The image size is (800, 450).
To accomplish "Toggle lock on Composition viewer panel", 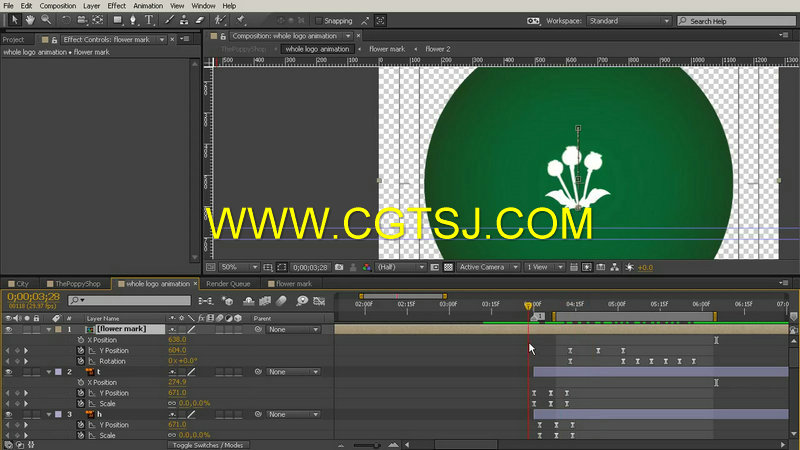I will click(223, 36).
